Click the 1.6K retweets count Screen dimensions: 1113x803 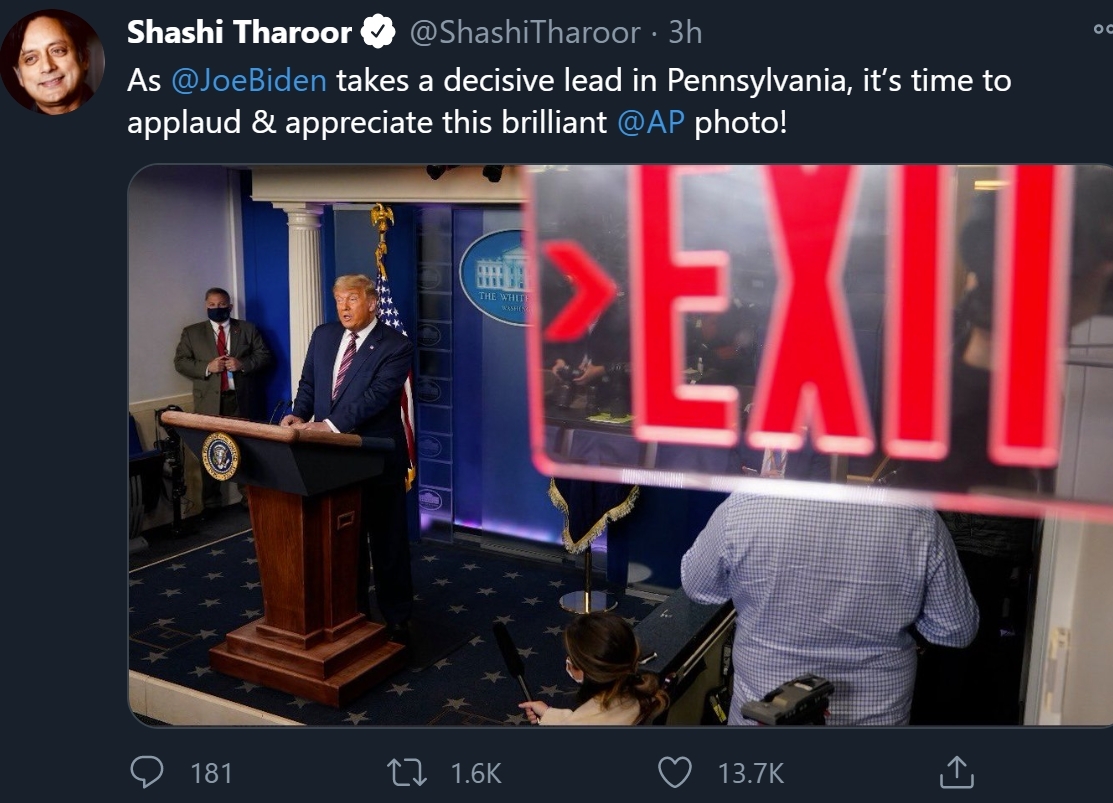click(x=476, y=773)
